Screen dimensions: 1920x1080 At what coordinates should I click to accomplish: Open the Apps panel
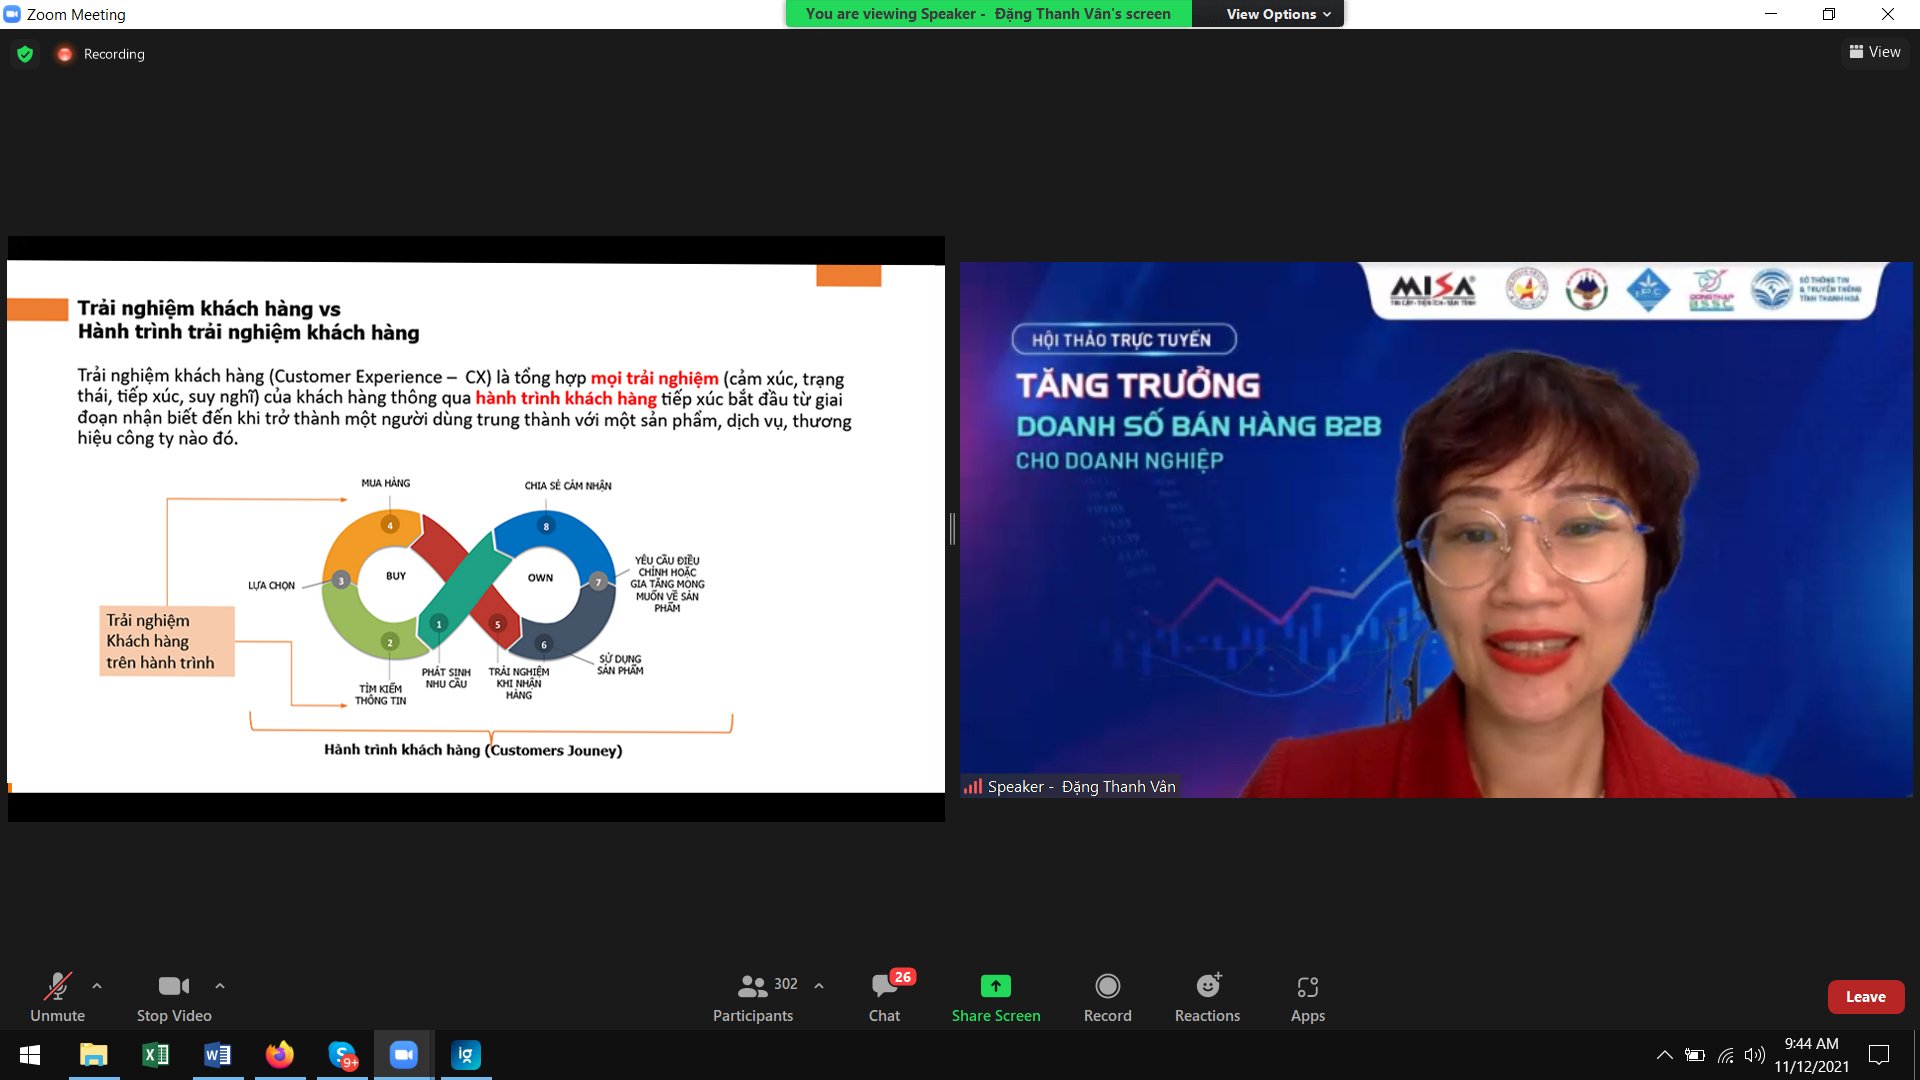[1307, 997]
